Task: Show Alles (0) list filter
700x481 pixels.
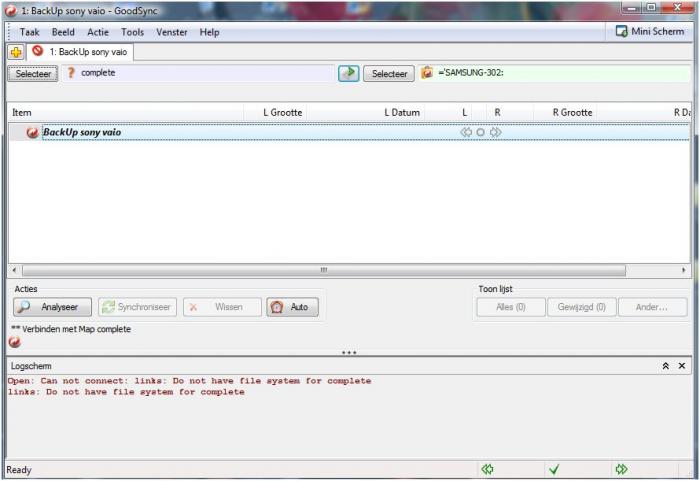Action: (511, 307)
